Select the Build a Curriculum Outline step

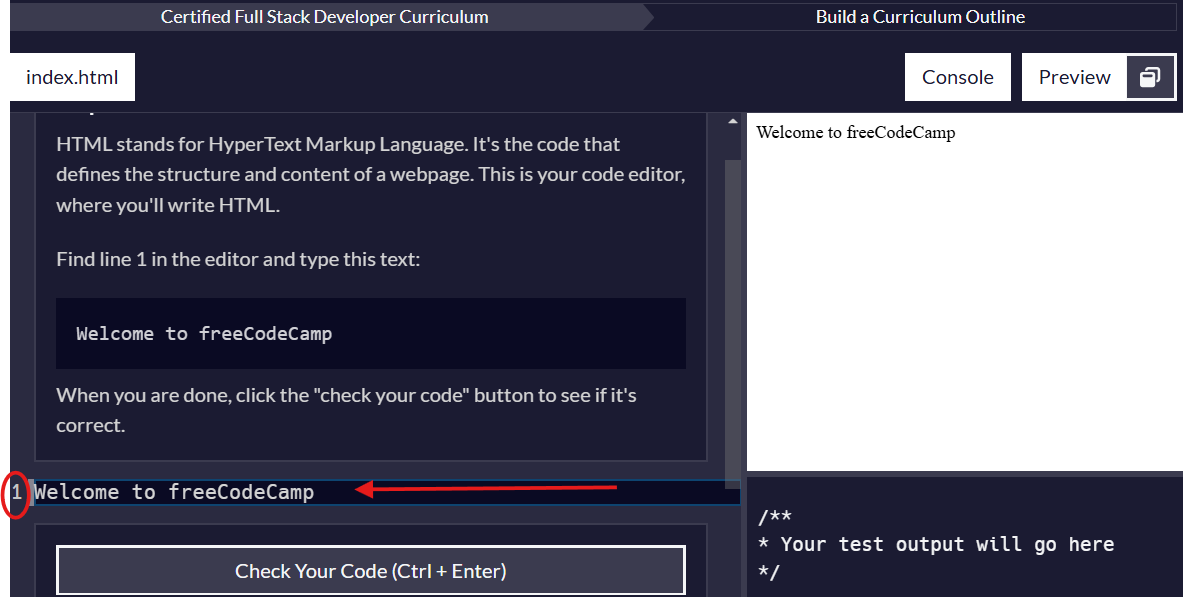(919, 16)
